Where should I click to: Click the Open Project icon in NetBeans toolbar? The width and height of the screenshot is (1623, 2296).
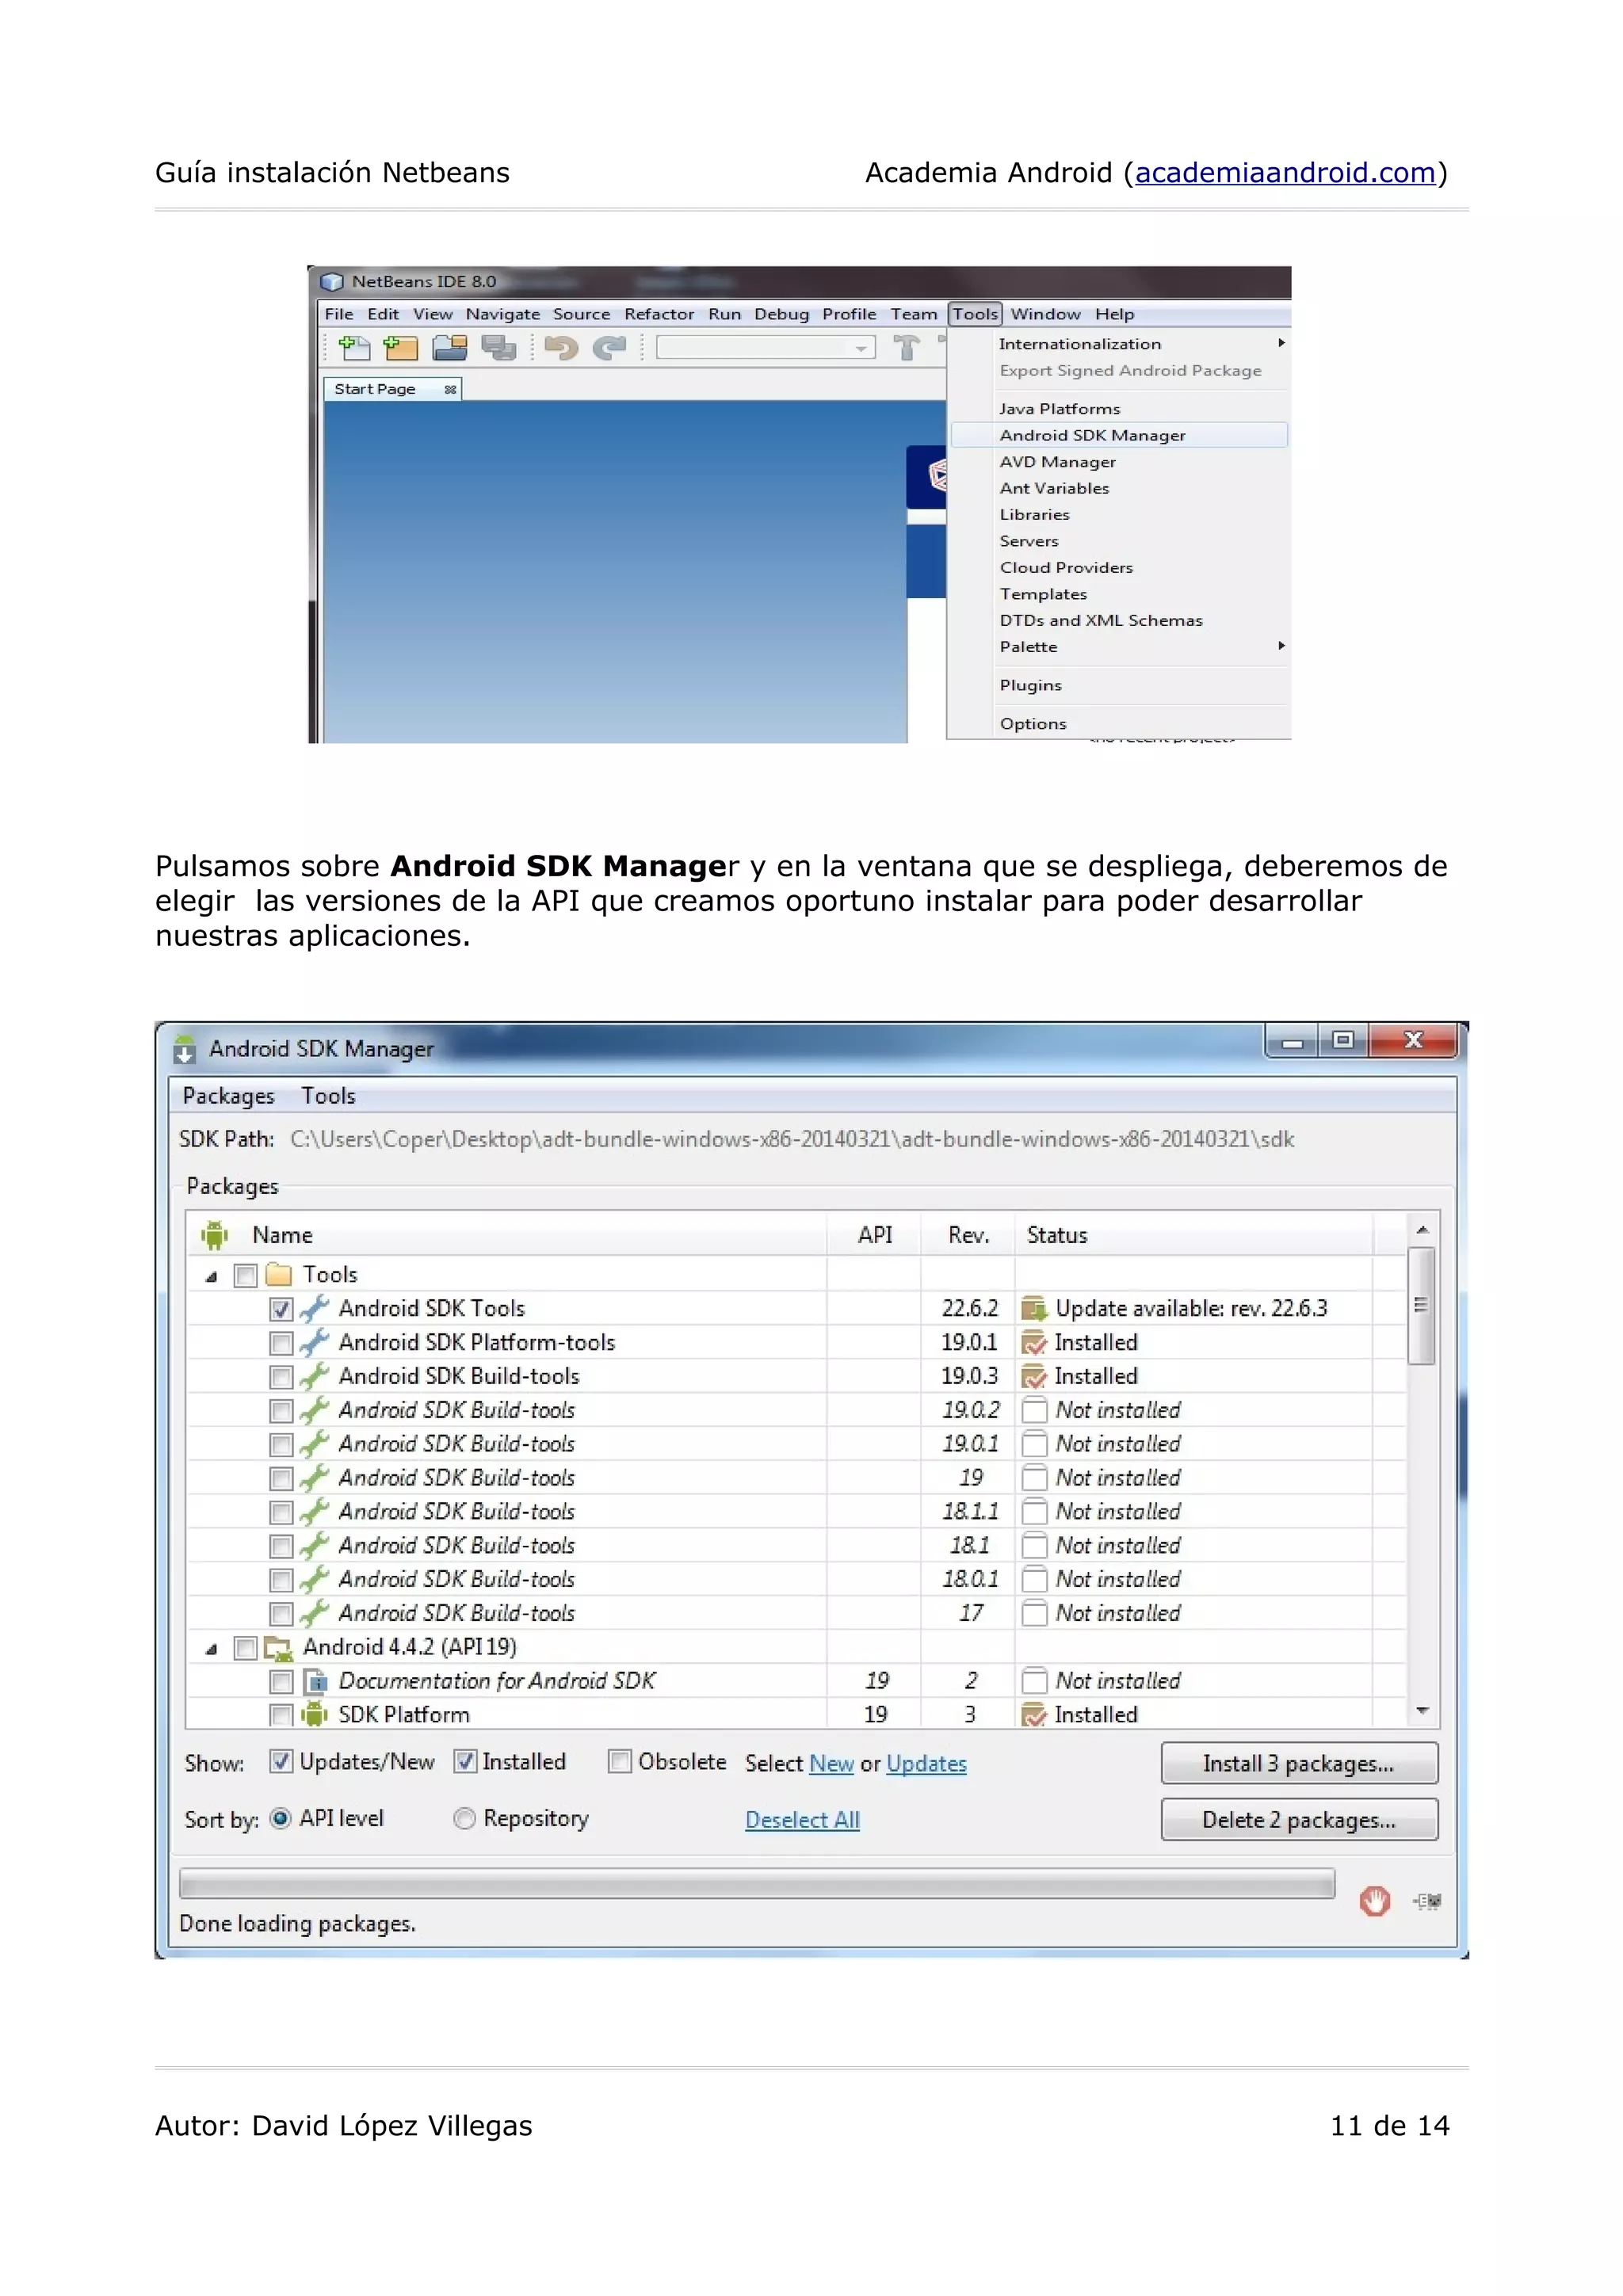(x=450, y=348)
